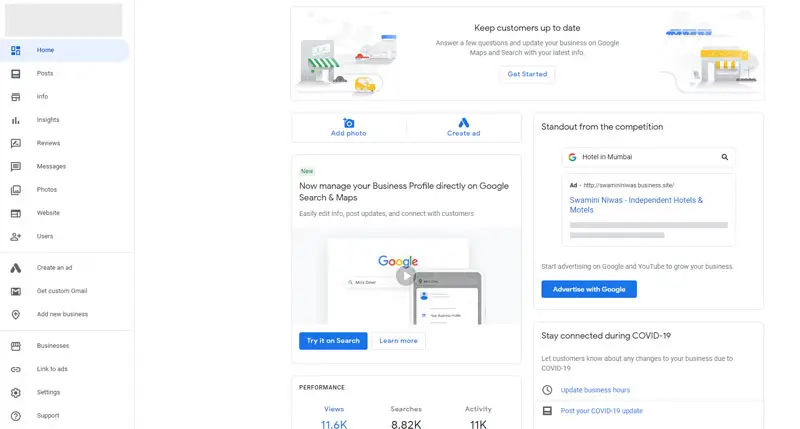This screenshot has width=800, height=429.
Task: Click the chain Link to ads icon
Action: coord(16,369)
